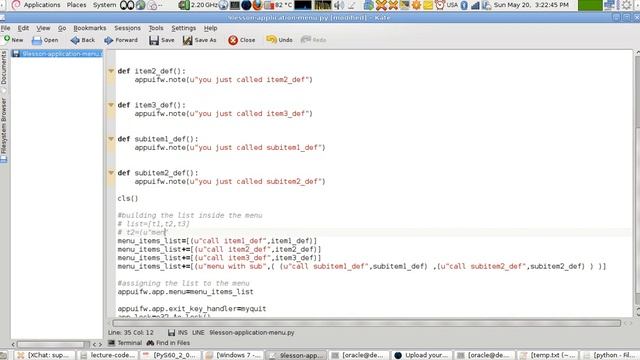Click the exit_key_handler=myquit code line

point(192,309)
